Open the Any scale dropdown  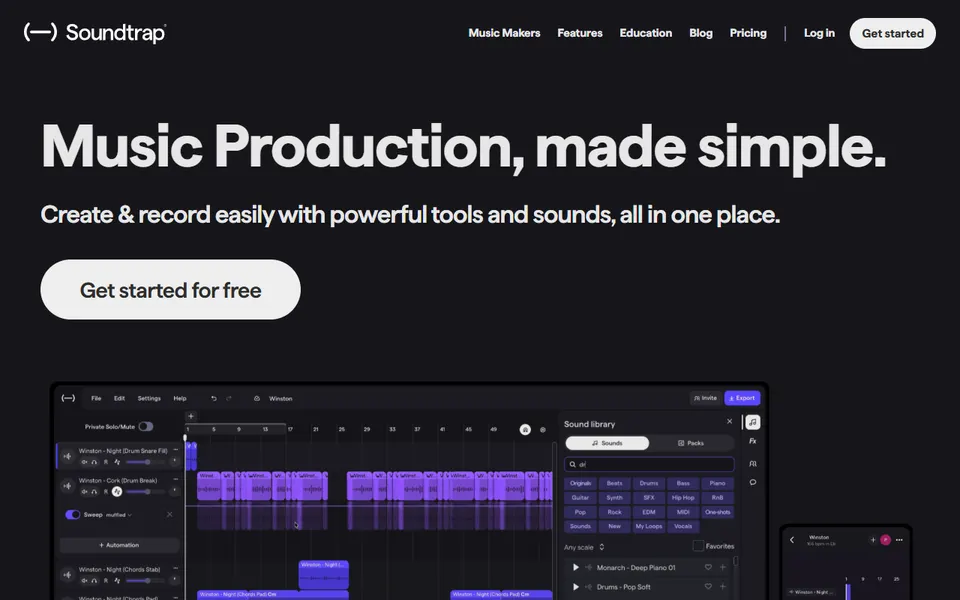pyautogui.click(x=585, y=547)
